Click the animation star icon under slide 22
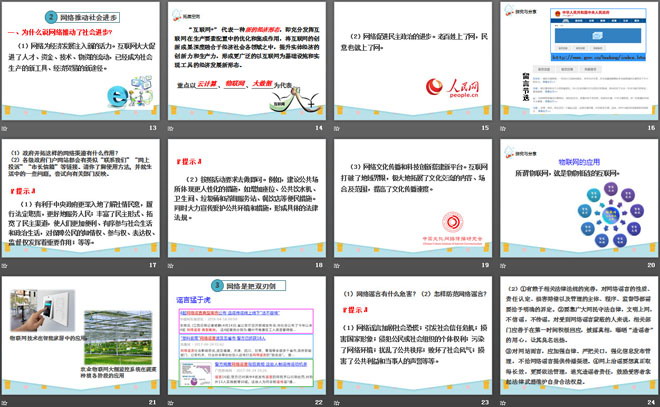 (170, 403)
